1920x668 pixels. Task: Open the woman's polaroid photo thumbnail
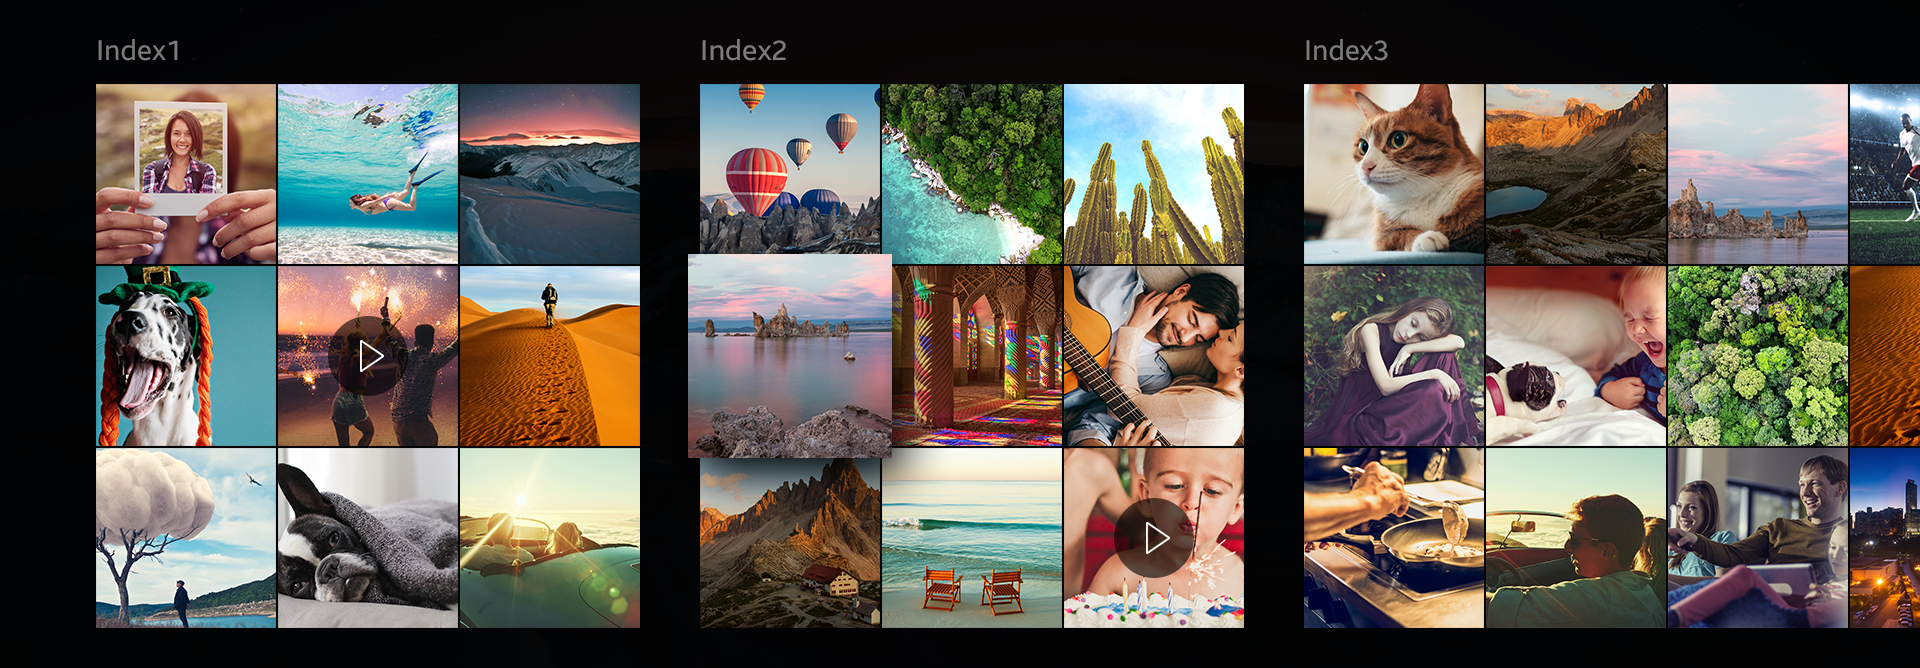186,174
